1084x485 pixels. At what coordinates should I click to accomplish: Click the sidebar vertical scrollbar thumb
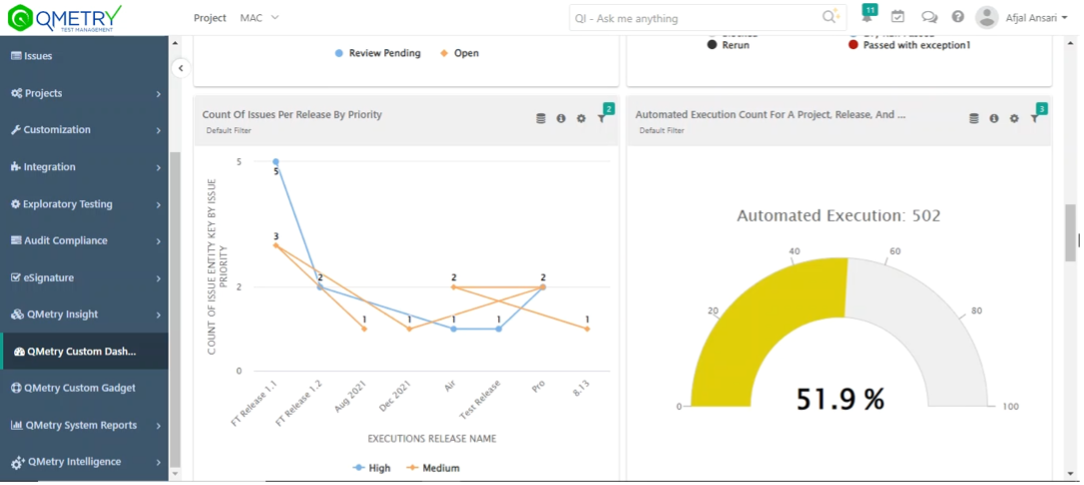(175, 310)
